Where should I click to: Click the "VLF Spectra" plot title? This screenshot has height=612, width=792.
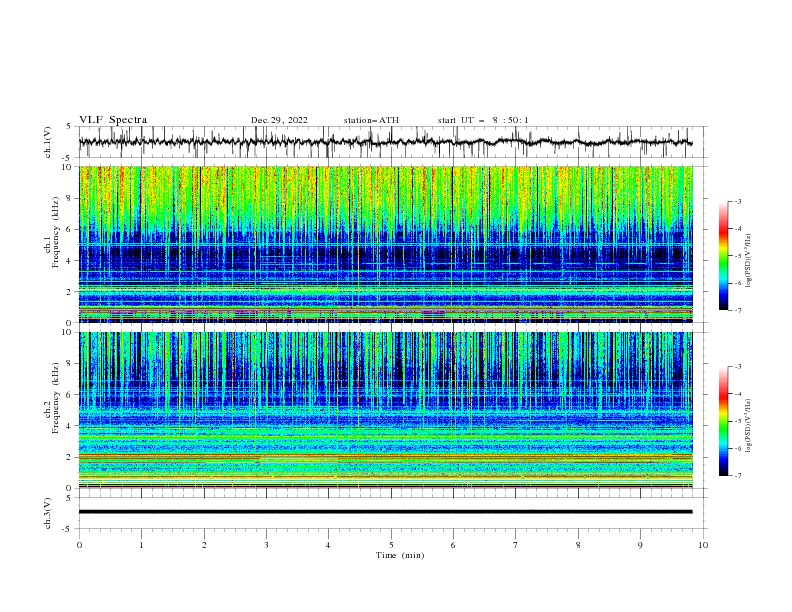113,120
